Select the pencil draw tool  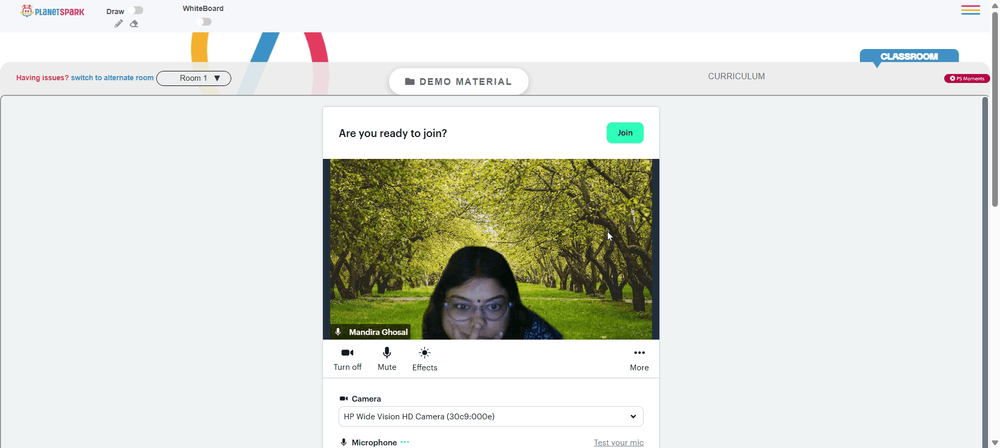119,24
